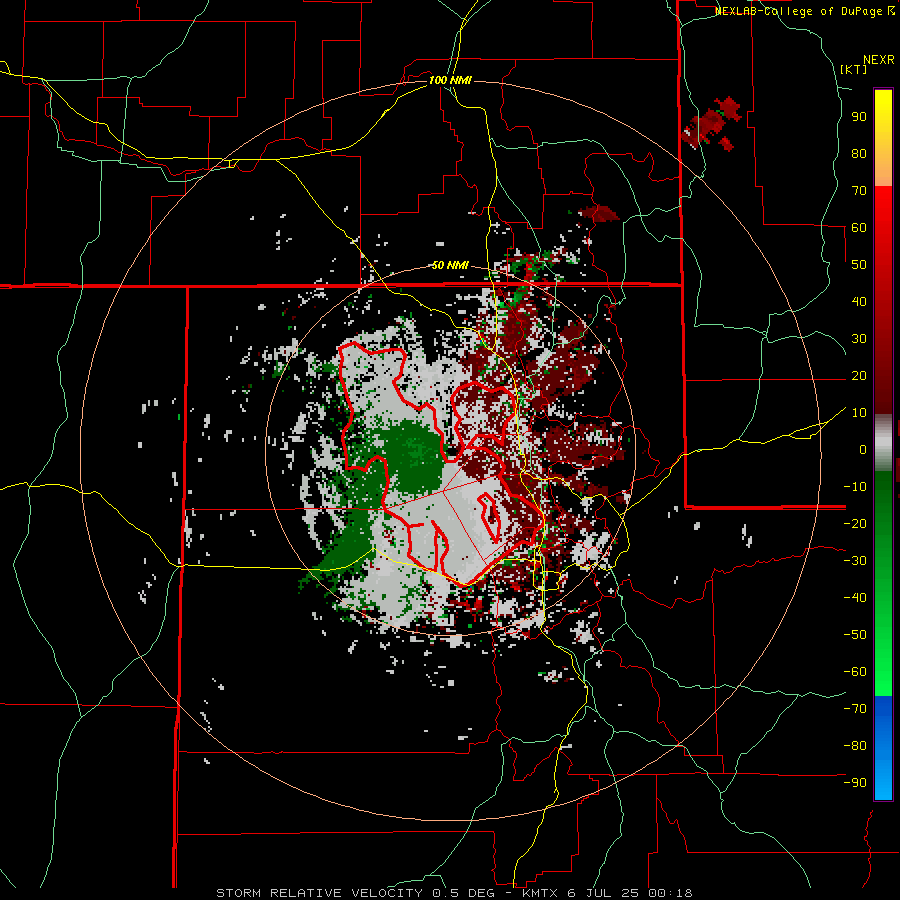Click the "-90" scale value
This screenshot has height=900, width=900.
tap(855, 783)
